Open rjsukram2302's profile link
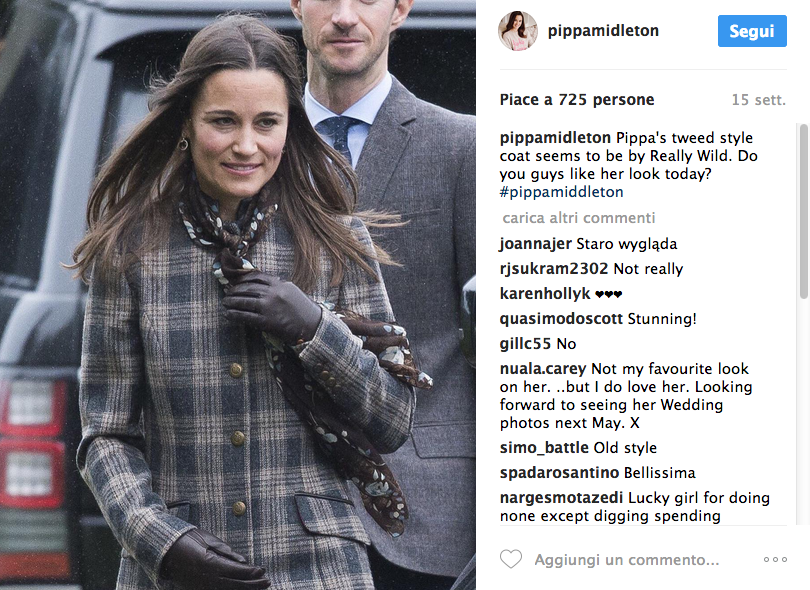Screen dimensions: 810x590 (554, 269)
